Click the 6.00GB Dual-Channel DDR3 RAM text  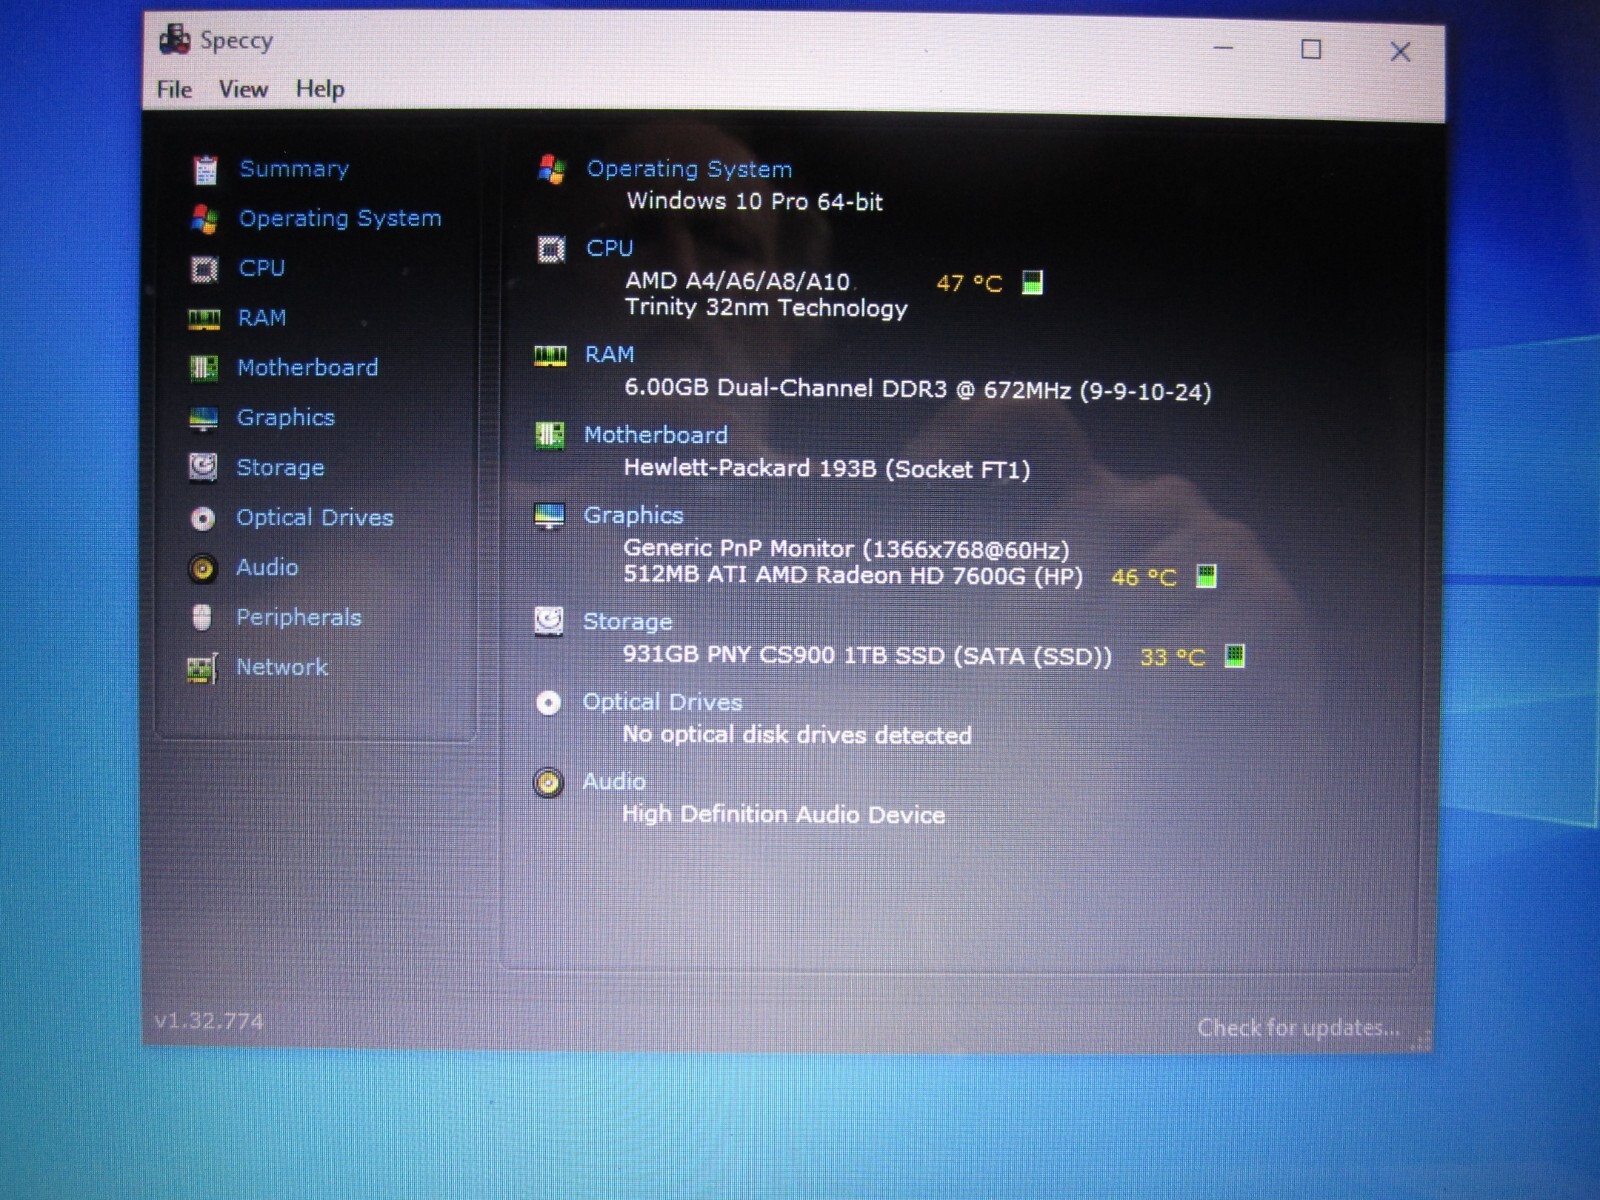click(x=917, y=389)
